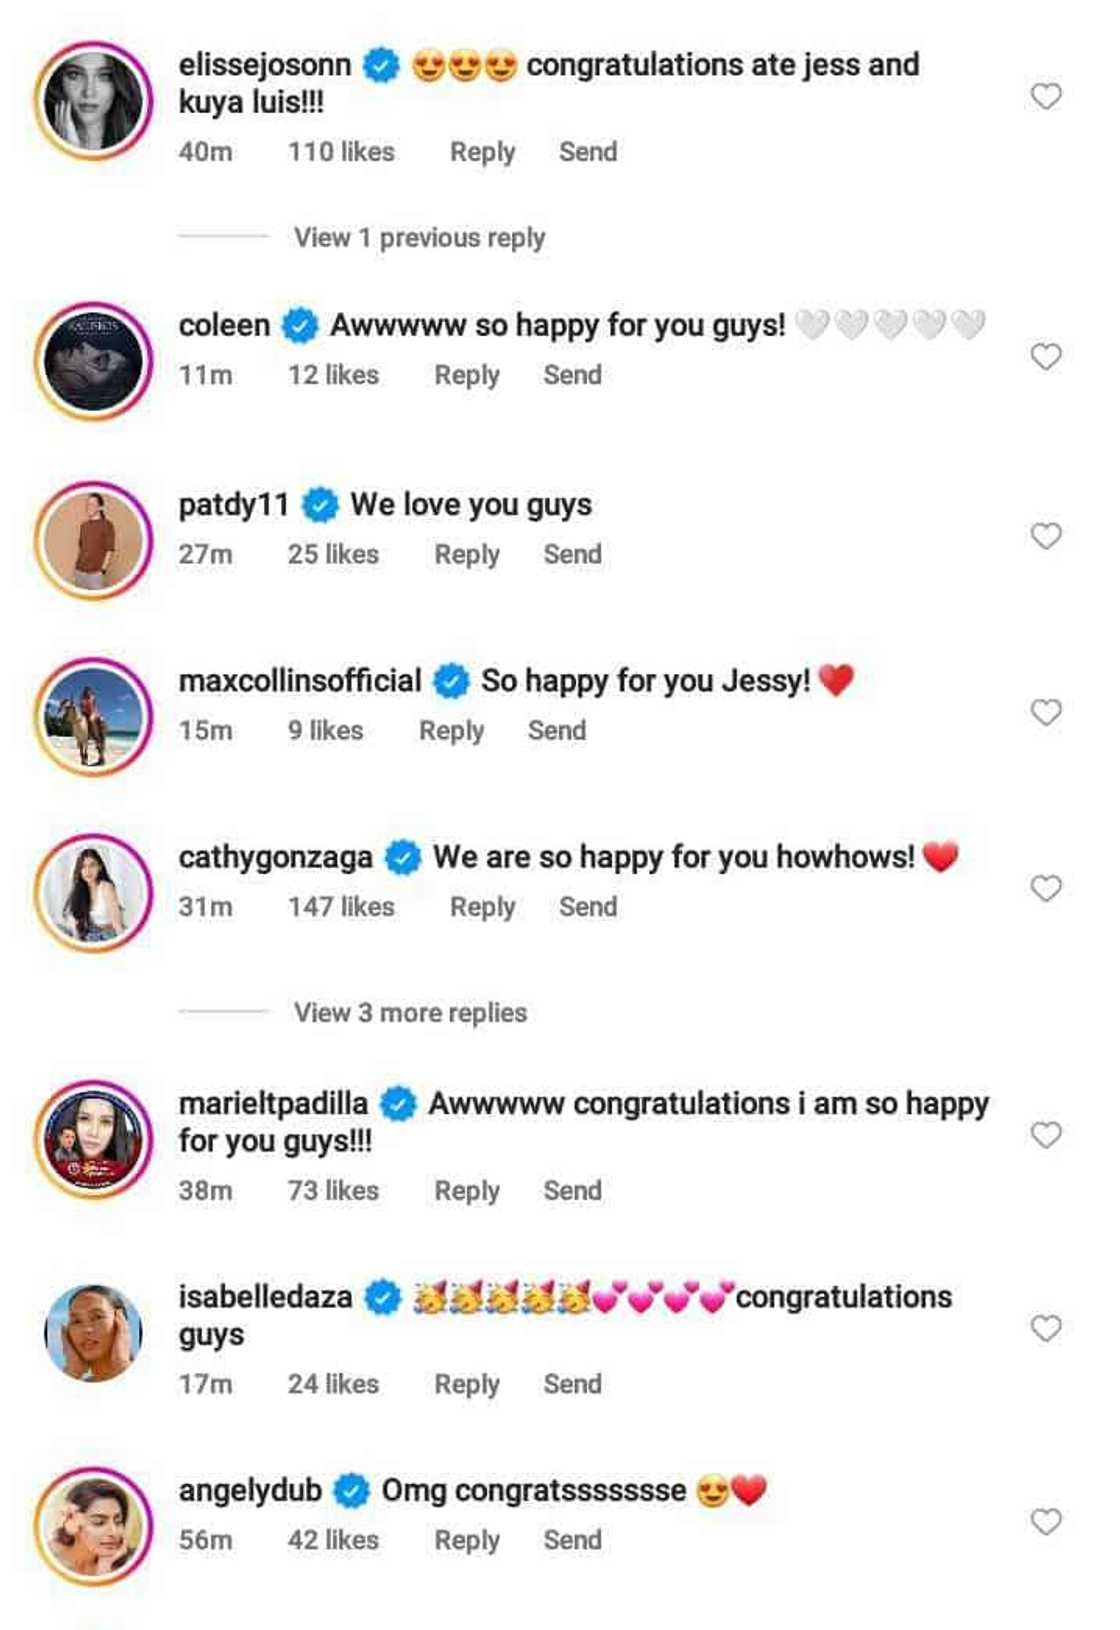Reply to elissejosonn's comment
Image resolution: width=1120 pixels, height=1630 pixels.
[x=482, y=152]
